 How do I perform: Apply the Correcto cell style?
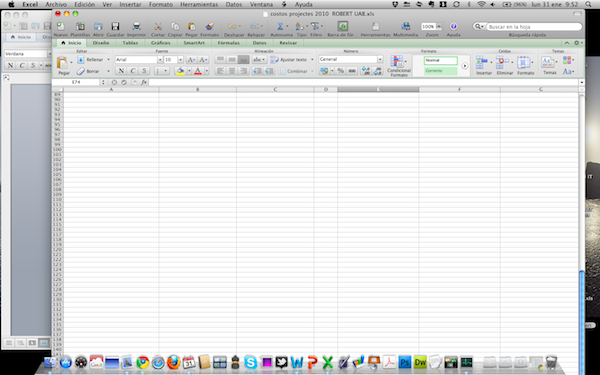pyautogui.click(x=440, y=71)
